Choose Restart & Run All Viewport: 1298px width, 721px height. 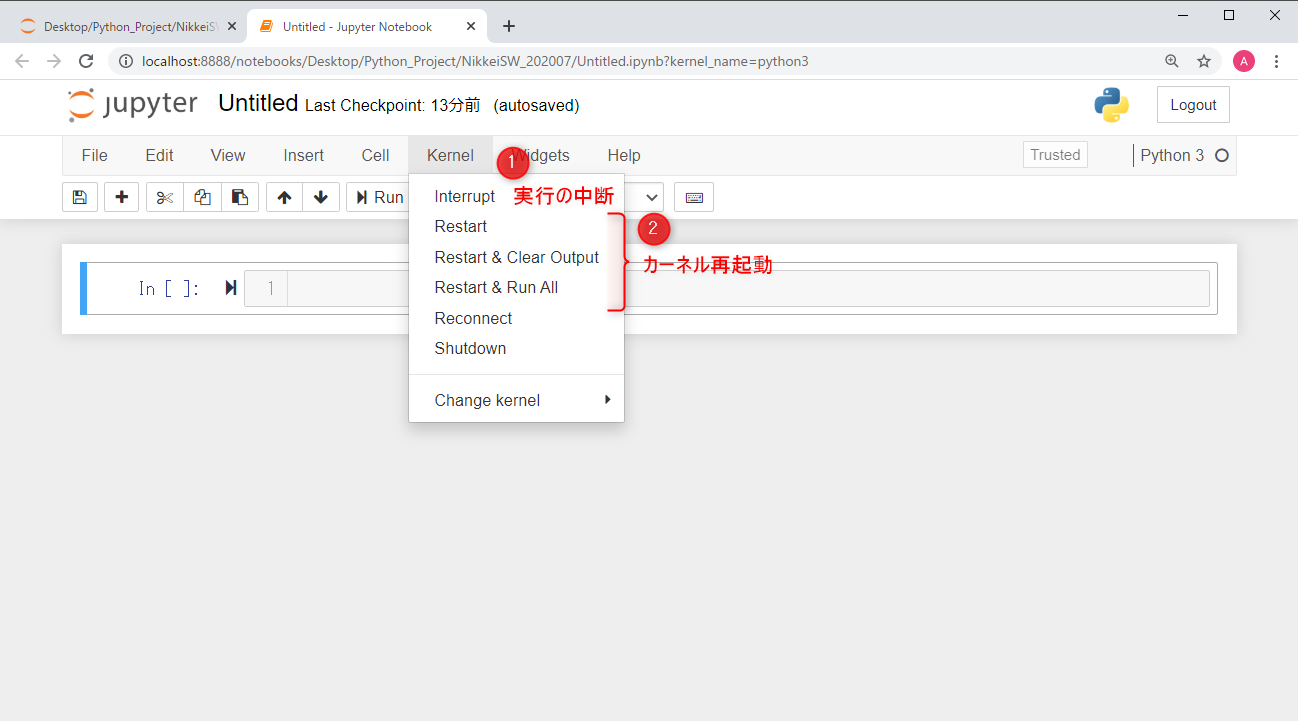click(x=516, y=288)
